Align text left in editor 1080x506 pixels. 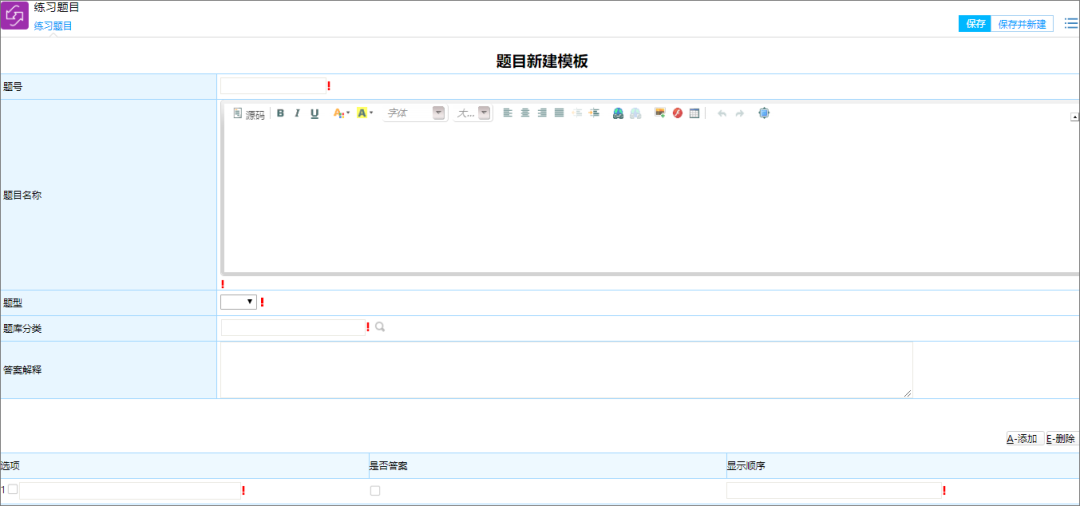point(508,114)
